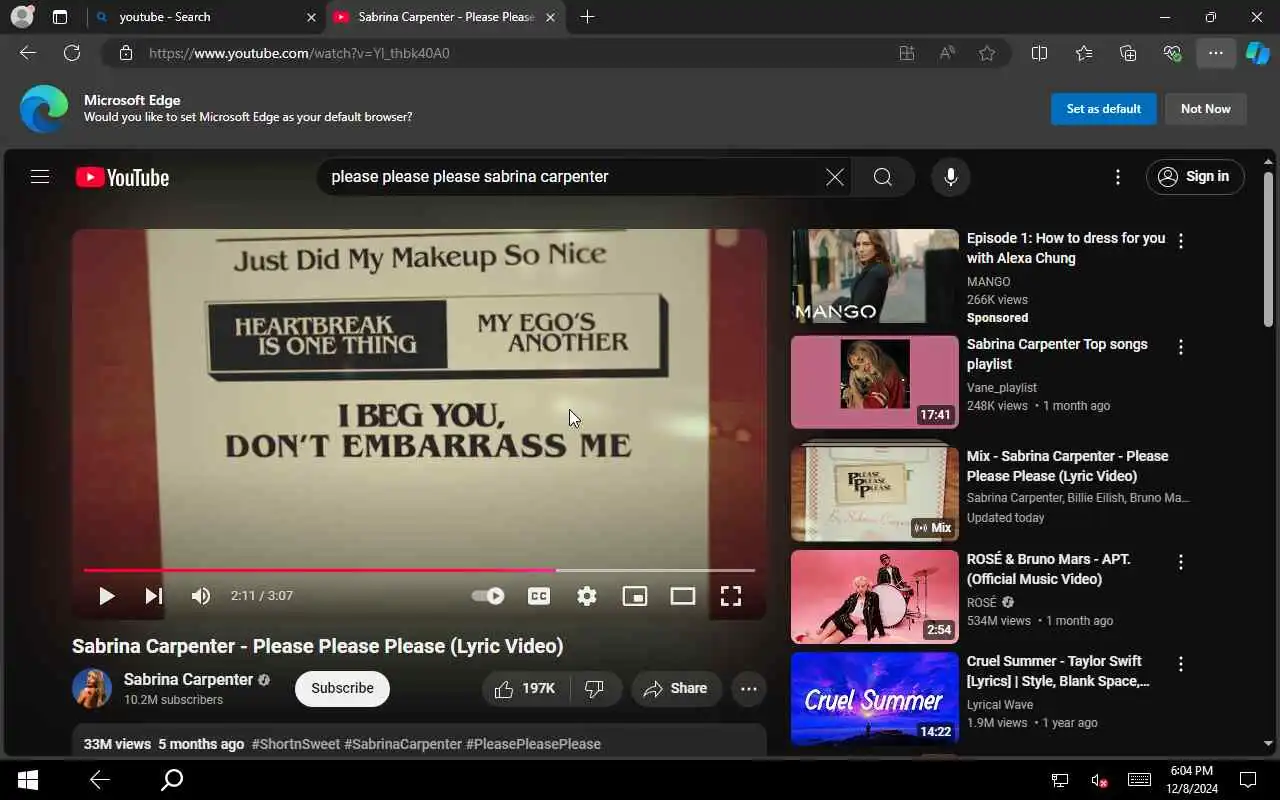
Task: Open options for ROSÉ & Bruno Mars APT. video
Action: click(1181, 562)
